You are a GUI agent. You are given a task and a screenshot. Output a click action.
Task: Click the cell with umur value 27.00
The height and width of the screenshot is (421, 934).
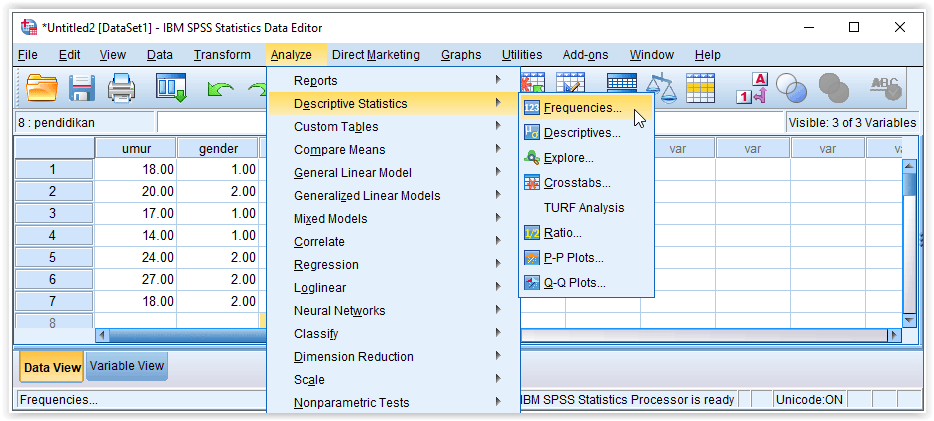tap(136, 279)
